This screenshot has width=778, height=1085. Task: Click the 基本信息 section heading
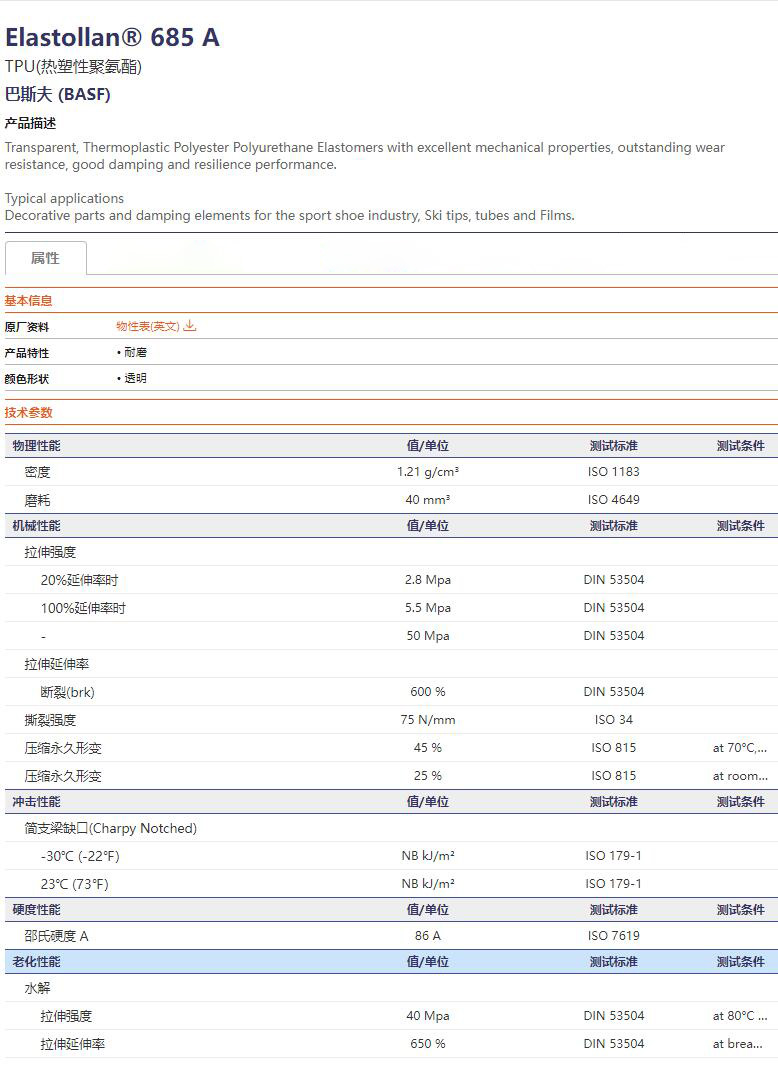coord(28,301)
